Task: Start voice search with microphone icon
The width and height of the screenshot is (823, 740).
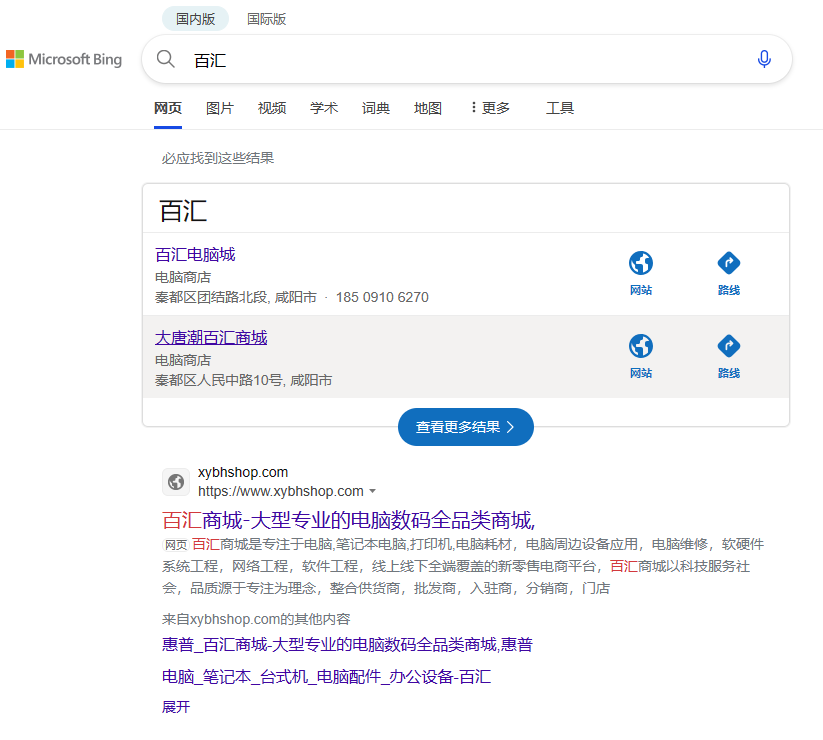Action: point(764,59)
